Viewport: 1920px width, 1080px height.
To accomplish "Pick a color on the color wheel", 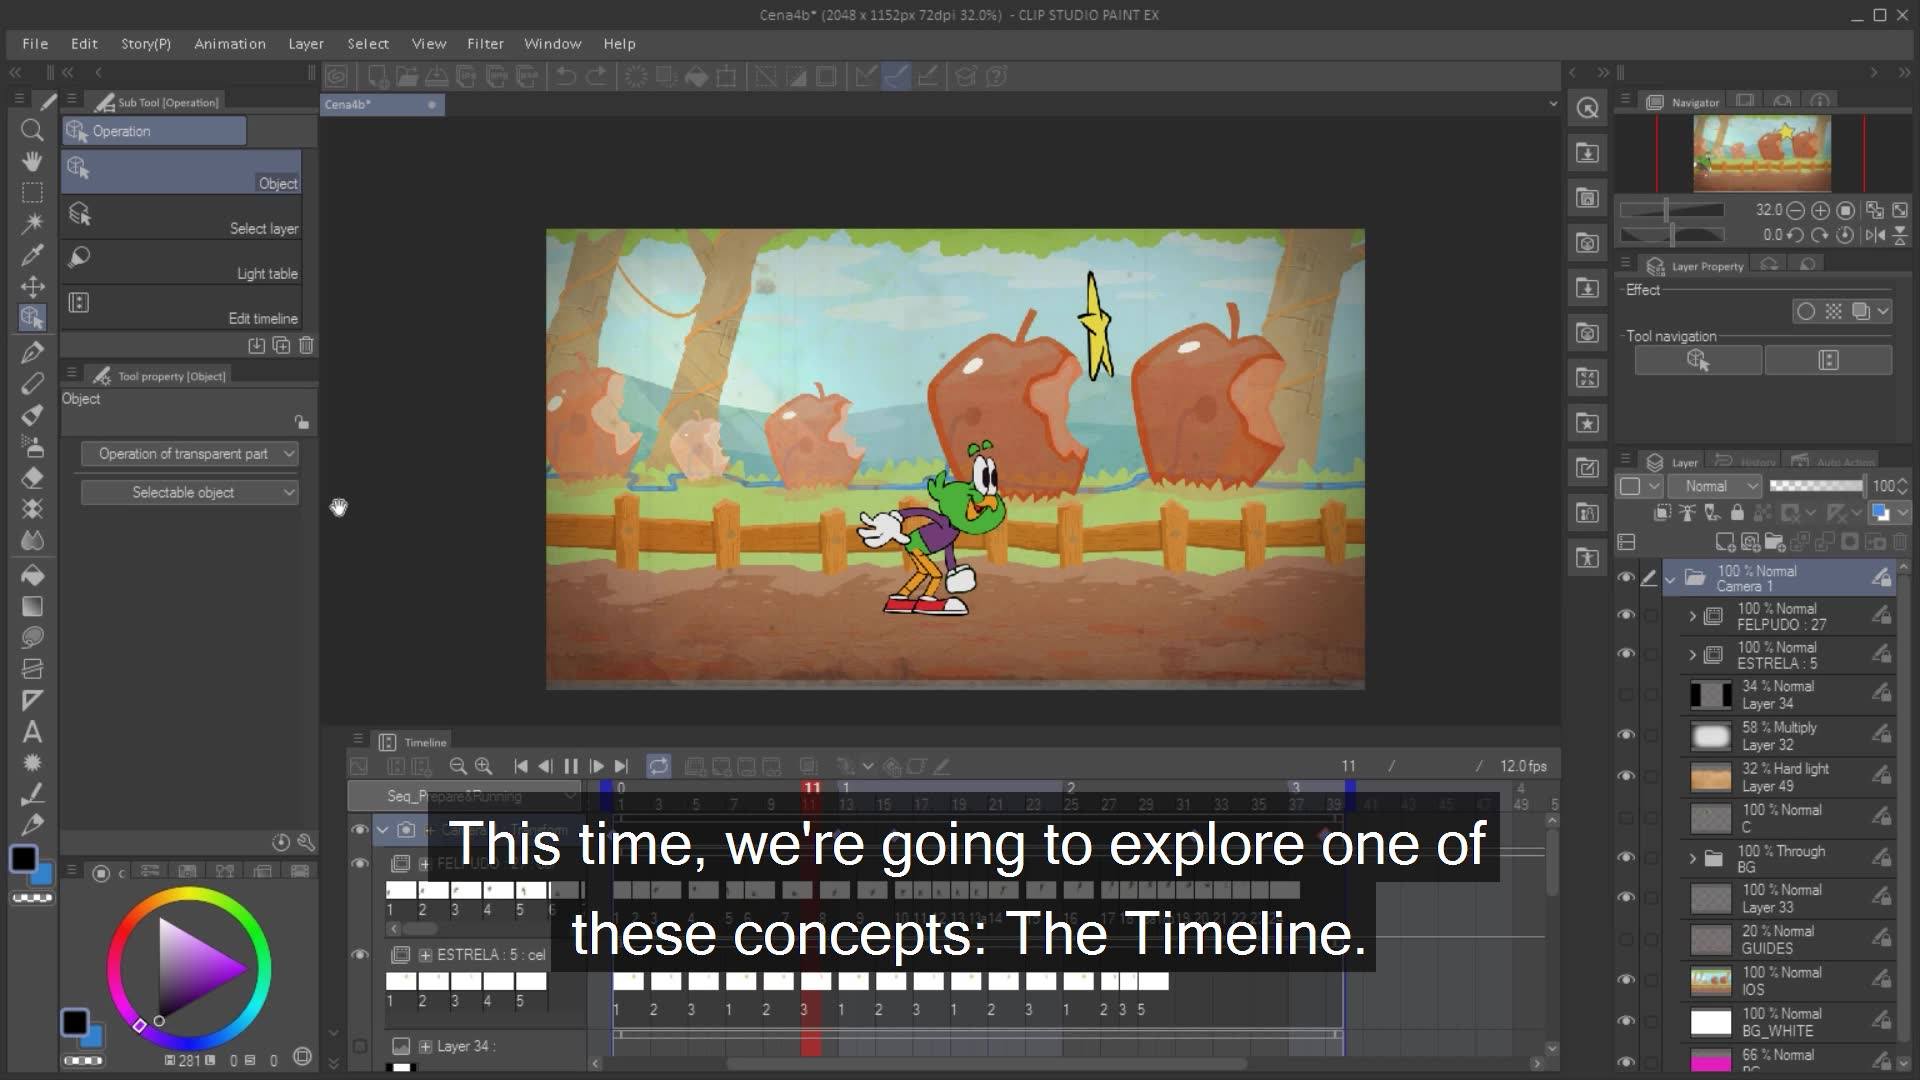I will (189, 967).
